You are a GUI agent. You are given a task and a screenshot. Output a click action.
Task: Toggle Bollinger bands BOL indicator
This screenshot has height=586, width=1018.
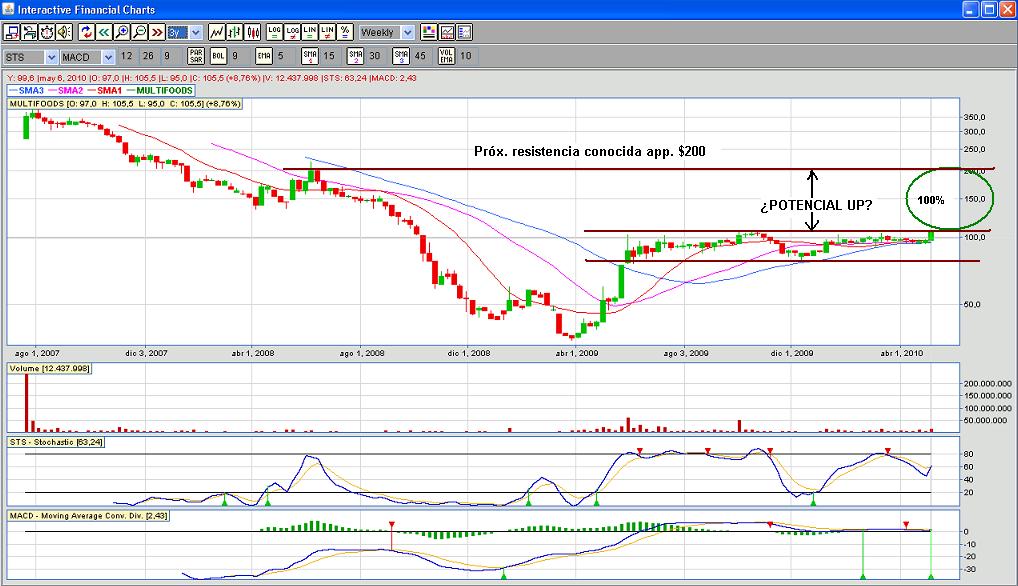click(219, 56)
